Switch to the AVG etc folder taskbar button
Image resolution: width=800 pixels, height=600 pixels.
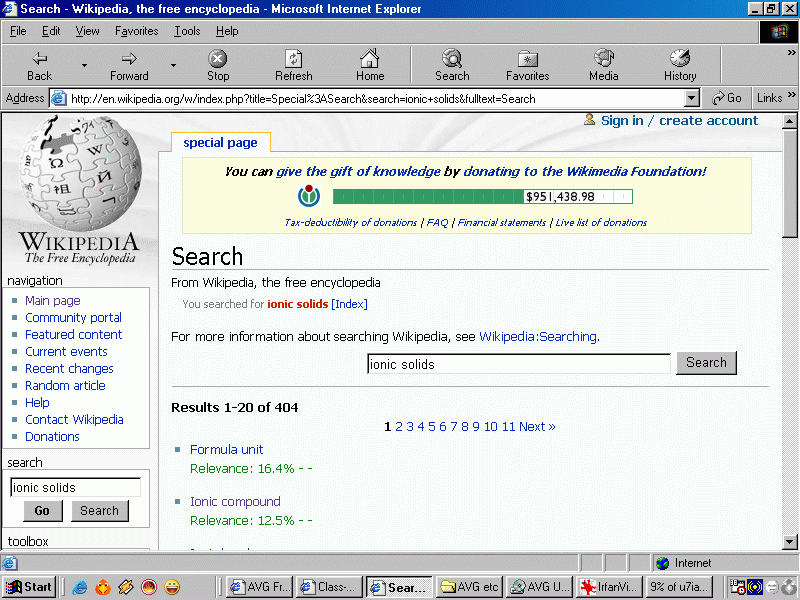pyautogui.click(x=470, y=587)
